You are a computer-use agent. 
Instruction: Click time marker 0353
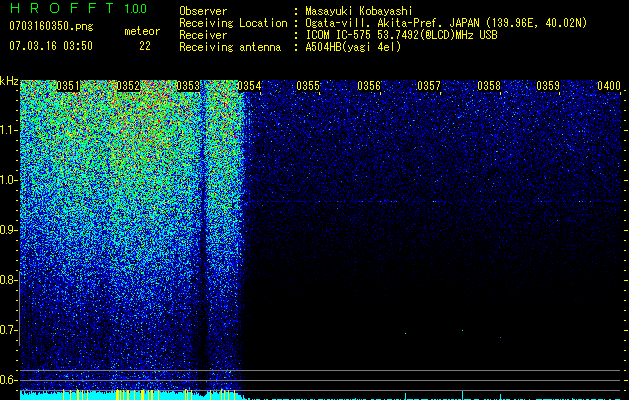(188, 86)
